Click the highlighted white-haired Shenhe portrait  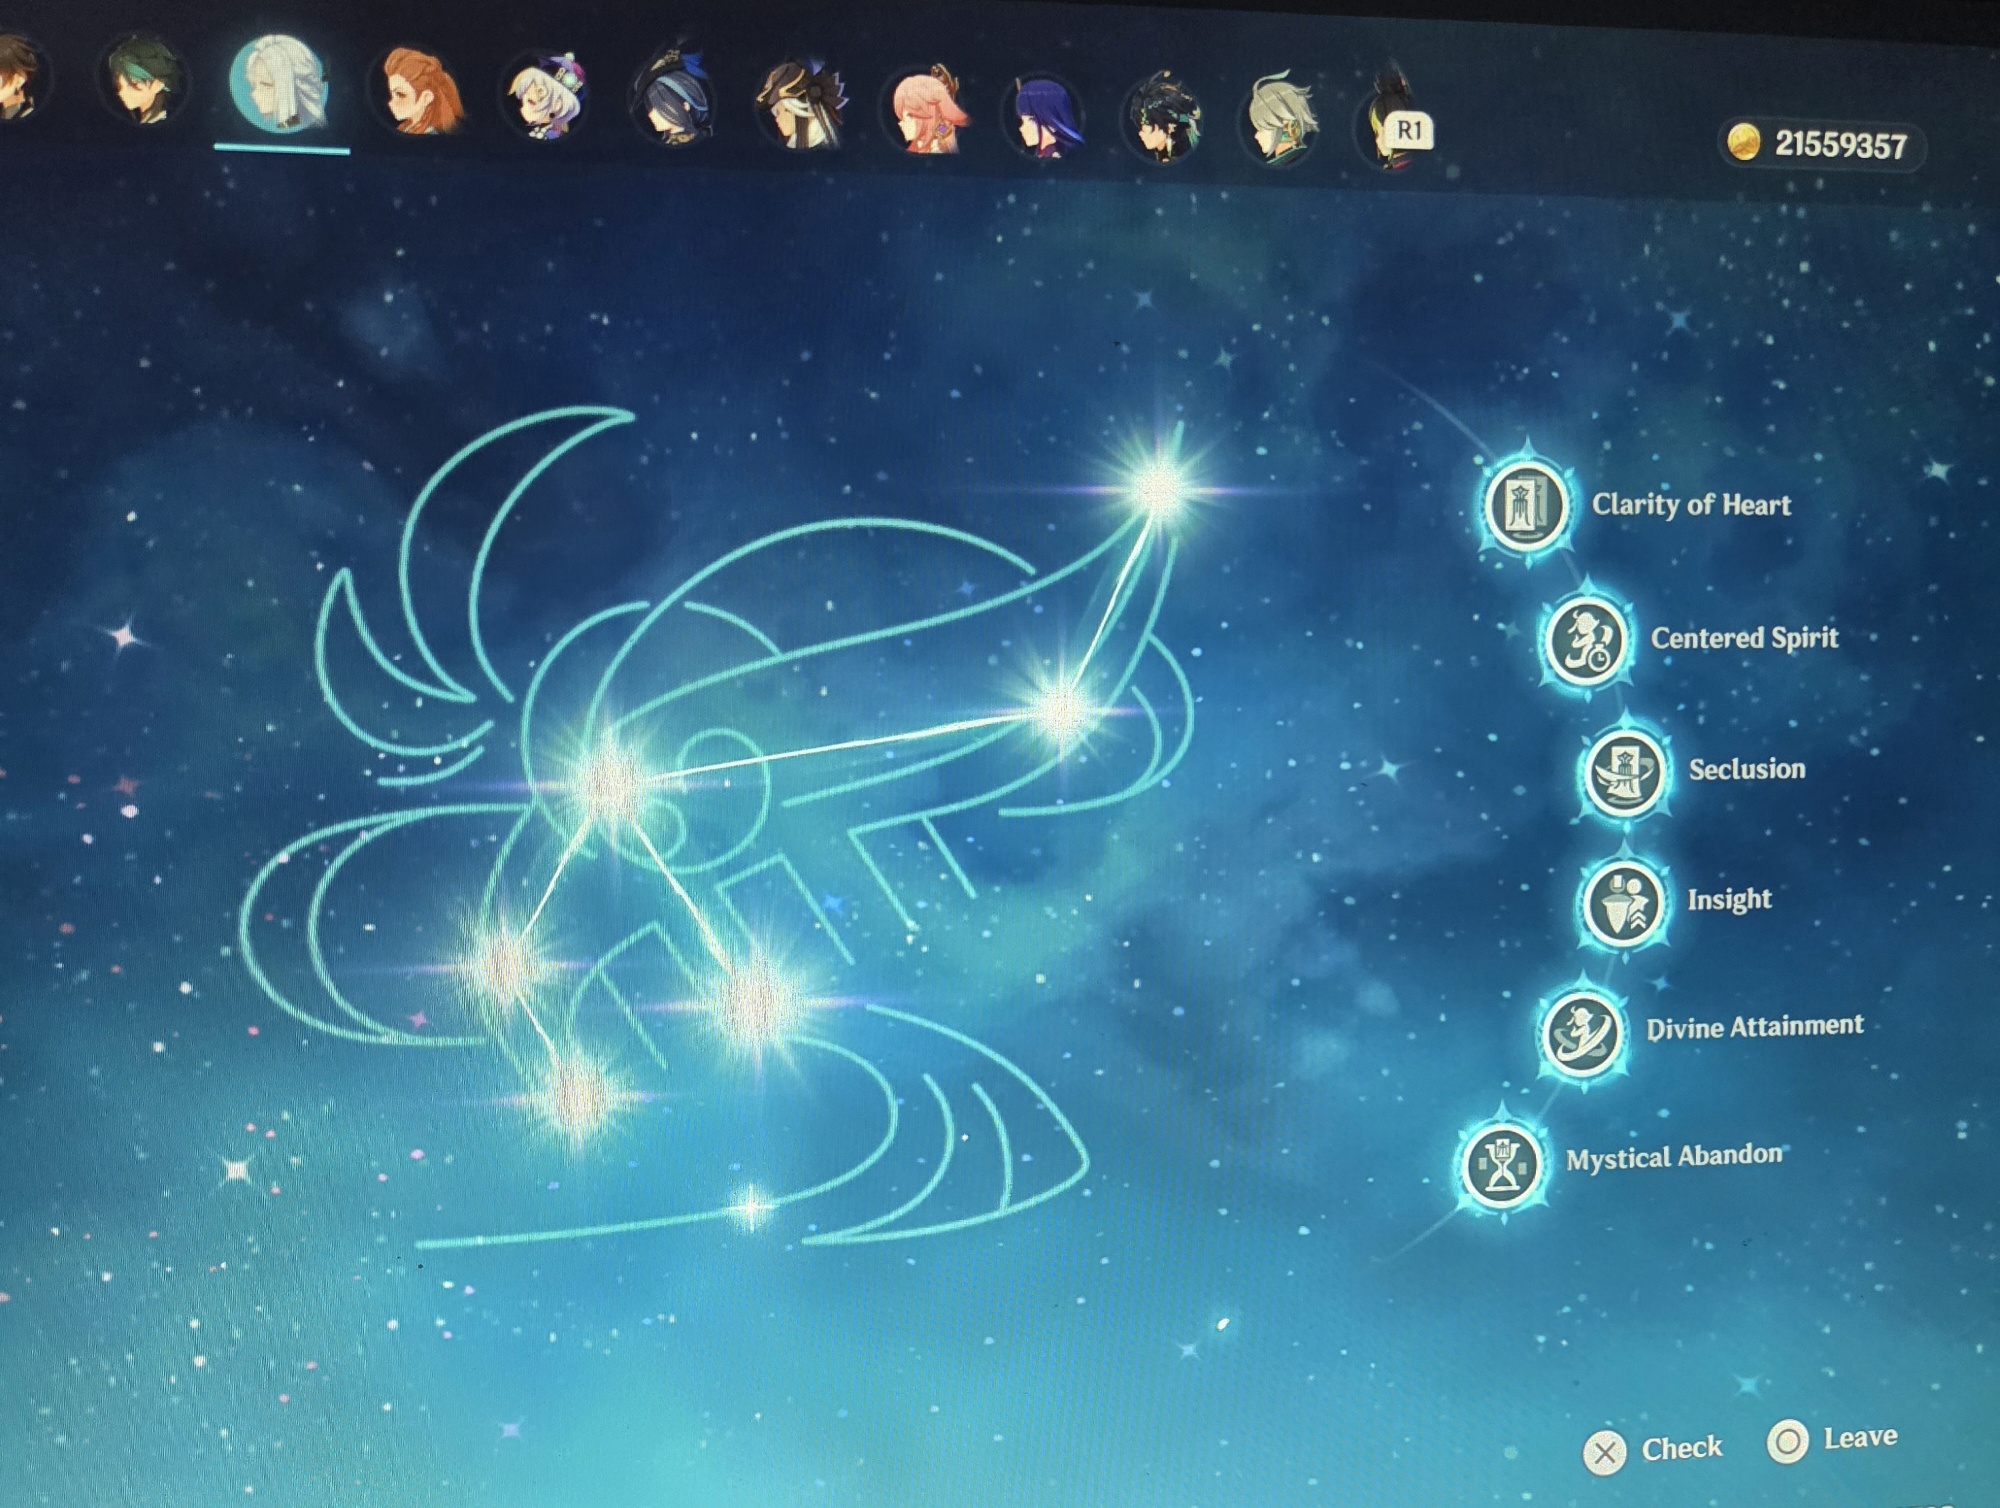pyautogui.click(x=280, y=82)
